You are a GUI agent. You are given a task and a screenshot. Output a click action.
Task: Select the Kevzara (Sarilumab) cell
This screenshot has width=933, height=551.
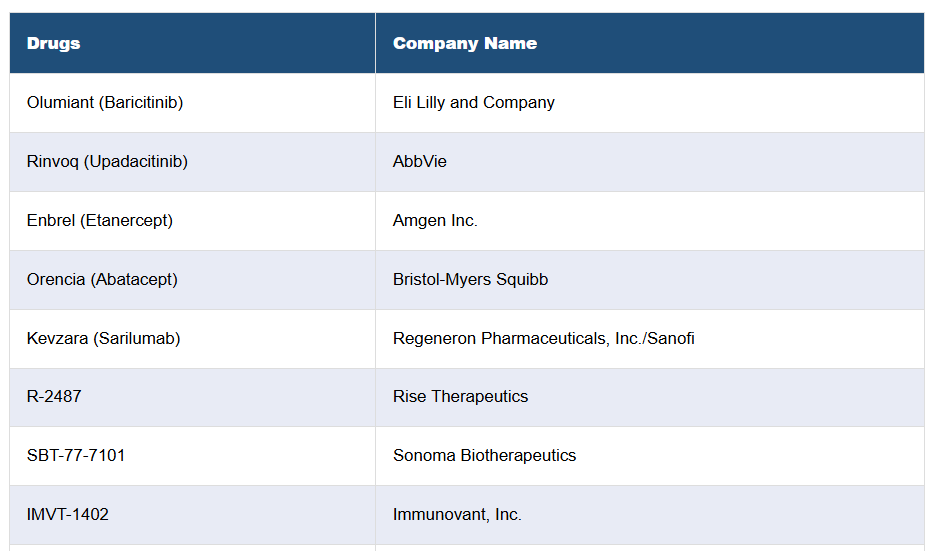pyautogui.click(x=104, y=338)
